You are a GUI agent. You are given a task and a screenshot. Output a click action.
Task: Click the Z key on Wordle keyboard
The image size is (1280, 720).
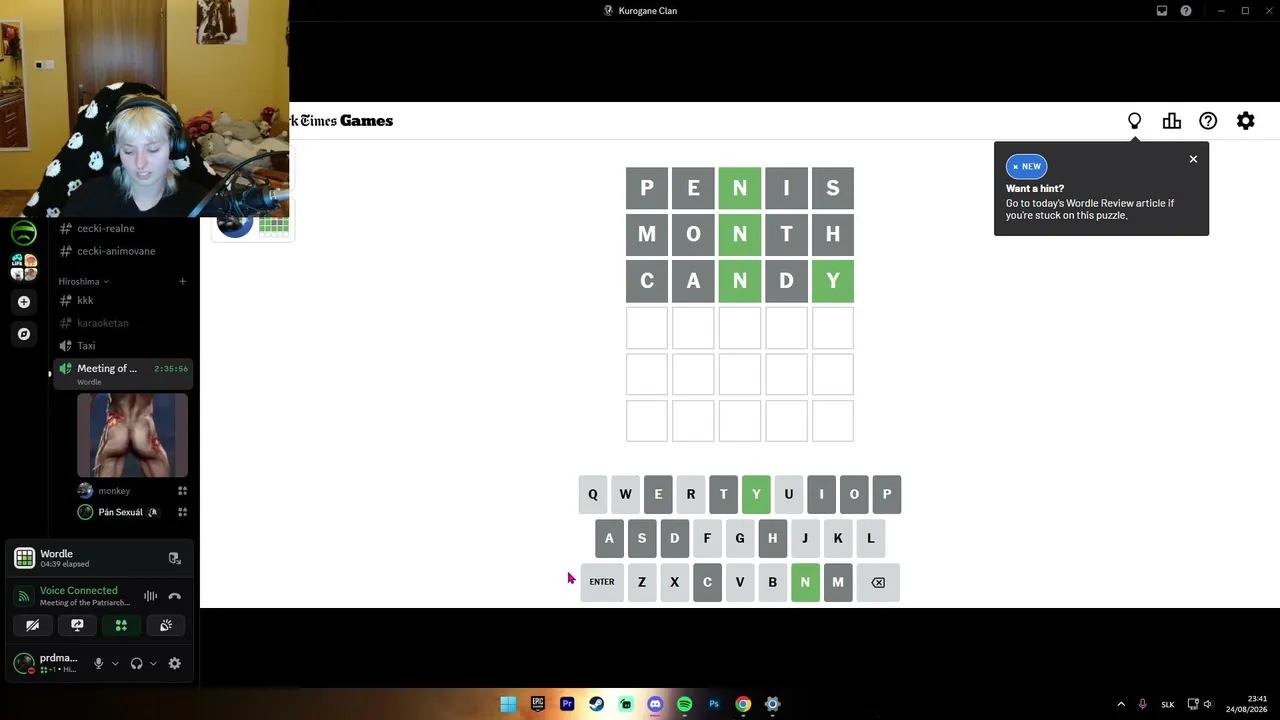(x=642, y=582)
